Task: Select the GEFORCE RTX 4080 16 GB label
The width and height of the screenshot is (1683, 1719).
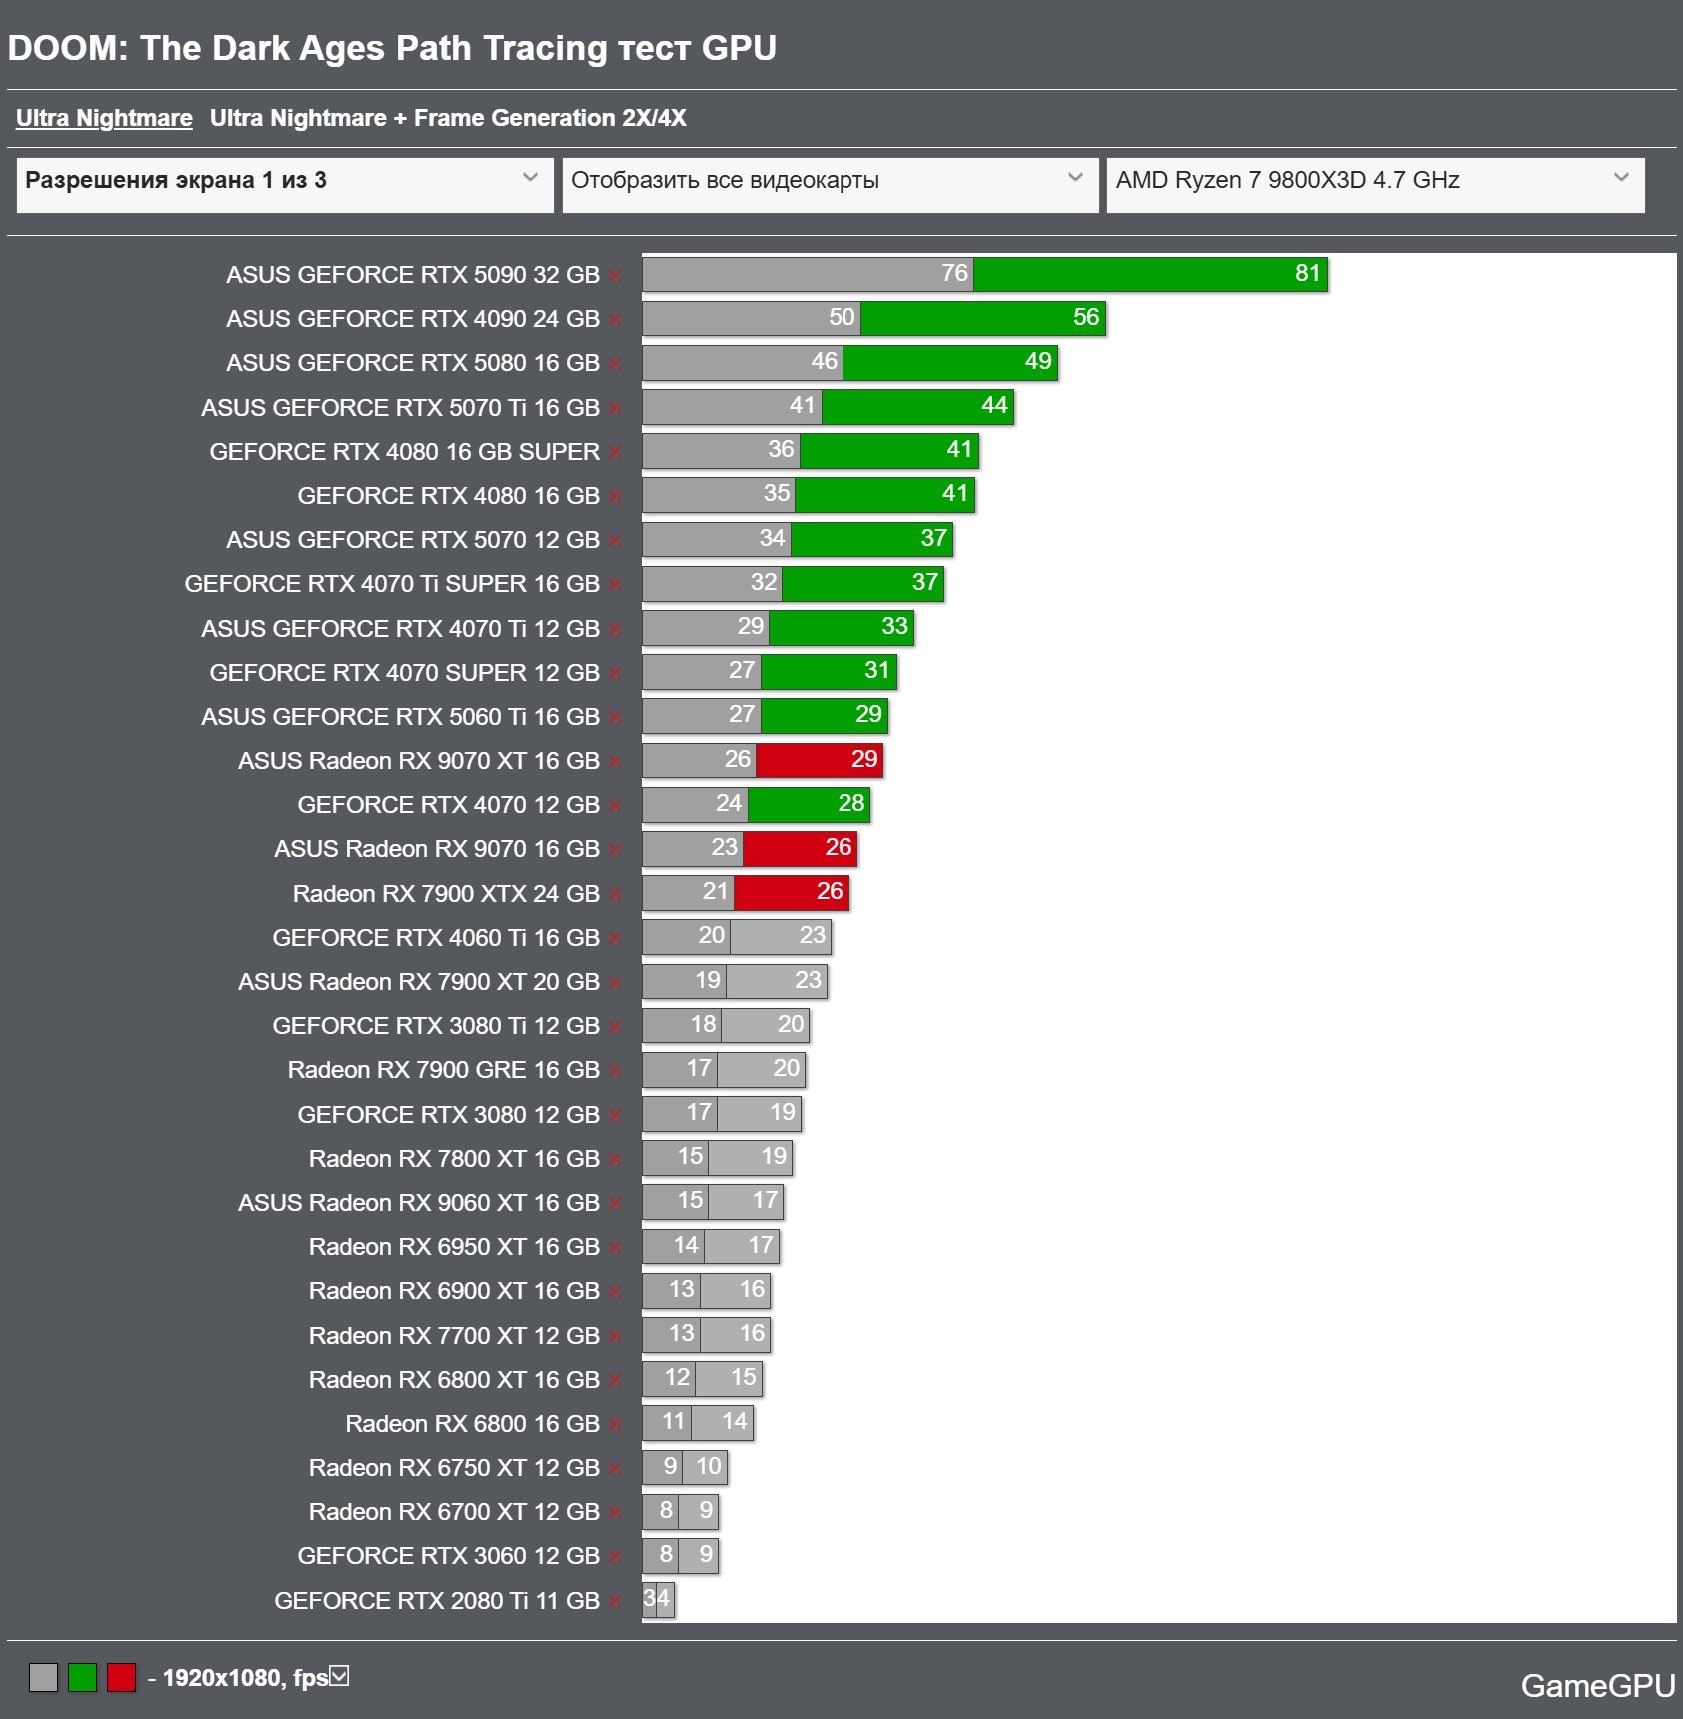Action: pyautogui.click(x=448, y=496)
